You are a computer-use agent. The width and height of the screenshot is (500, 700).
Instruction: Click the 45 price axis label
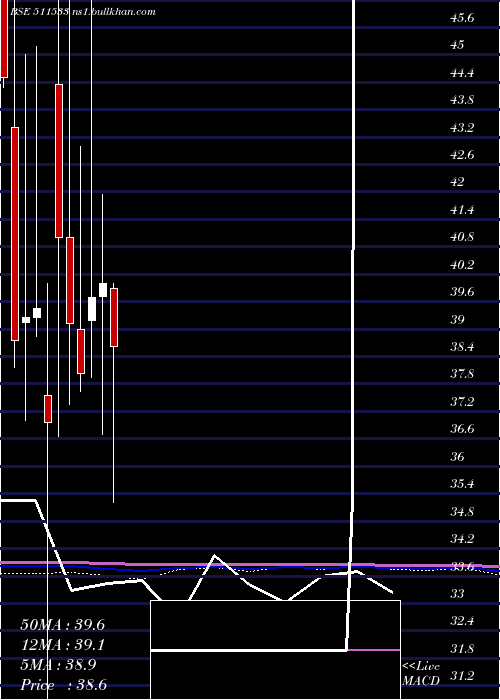coord(458,45)
